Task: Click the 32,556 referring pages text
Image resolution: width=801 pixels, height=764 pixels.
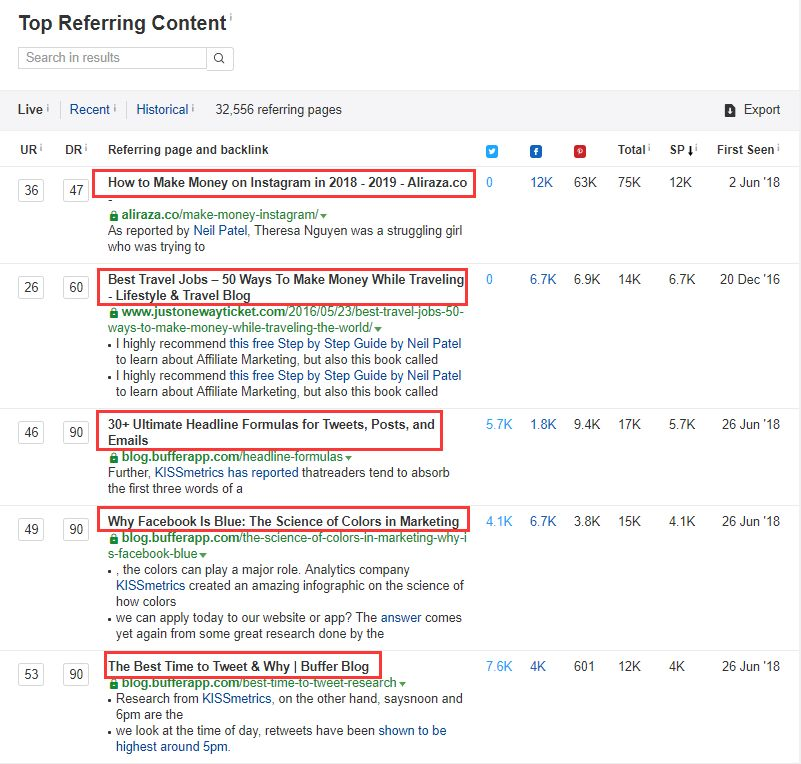Action: click(278, 110)
